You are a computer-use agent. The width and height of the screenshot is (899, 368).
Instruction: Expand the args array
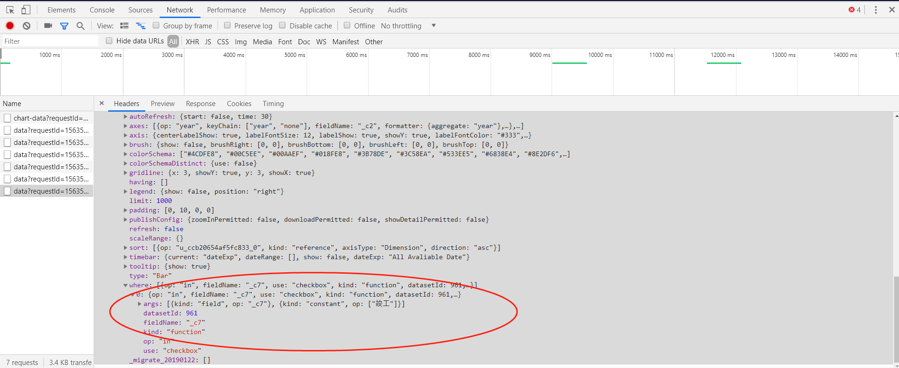[140, 304]
